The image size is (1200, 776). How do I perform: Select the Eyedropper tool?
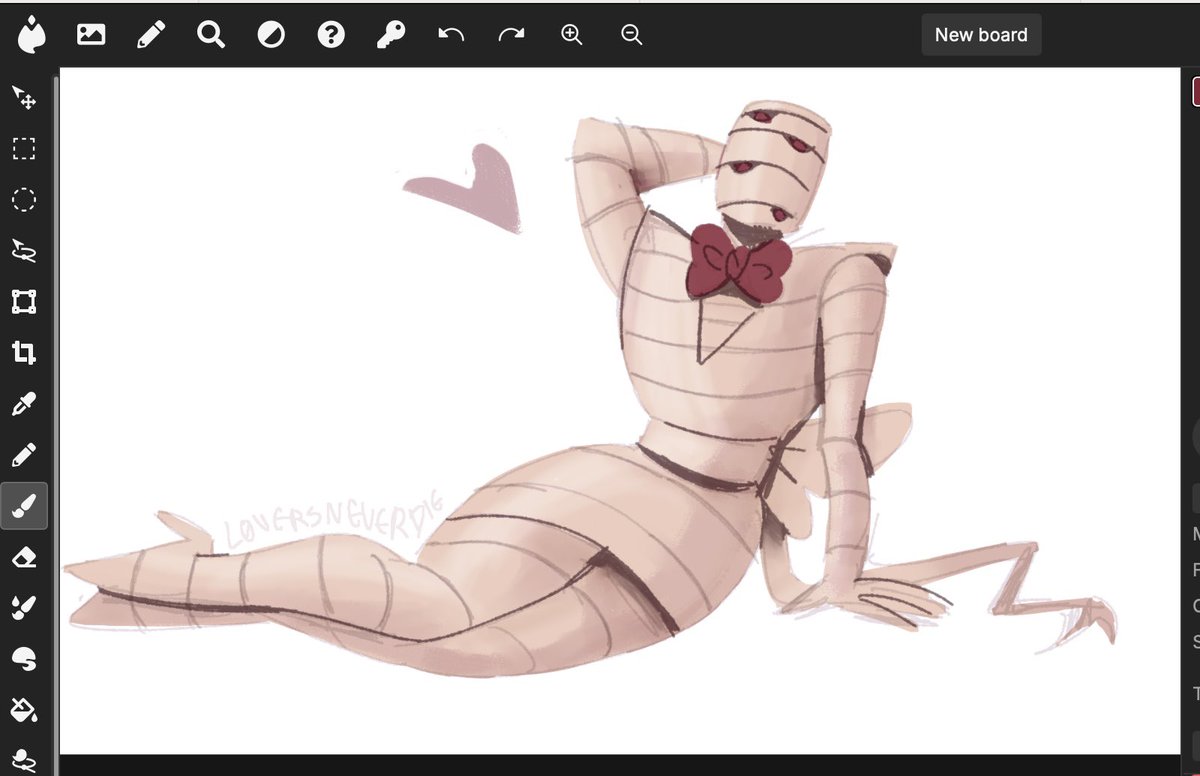pyautogui.click(x=24, y=404)
